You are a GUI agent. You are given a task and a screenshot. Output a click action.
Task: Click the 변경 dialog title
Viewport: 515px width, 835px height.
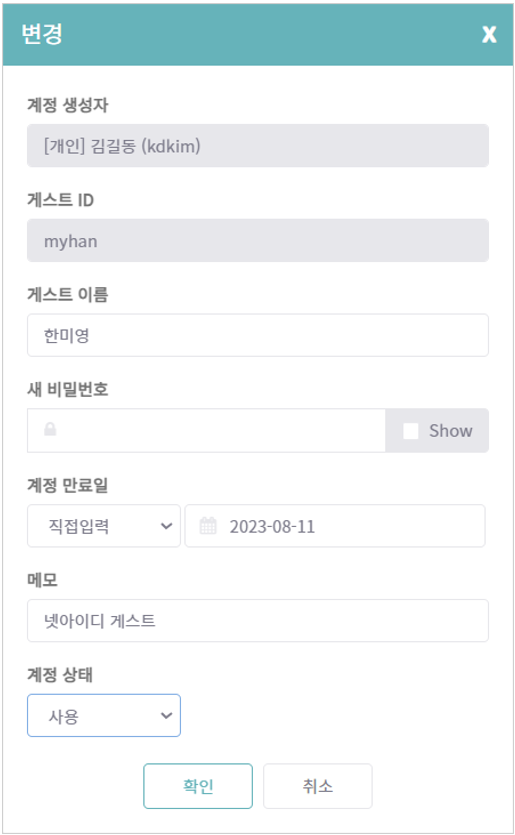pos(42,34)
